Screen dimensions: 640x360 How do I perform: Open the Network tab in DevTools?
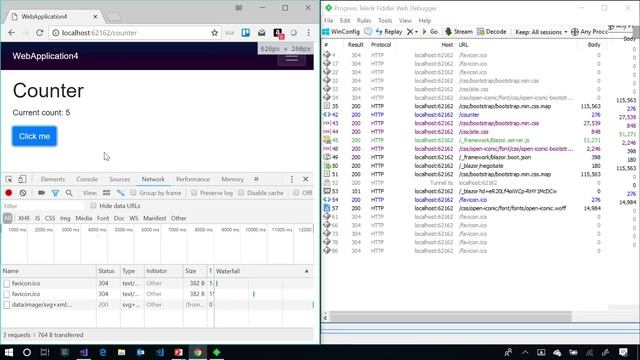point(153,179)
